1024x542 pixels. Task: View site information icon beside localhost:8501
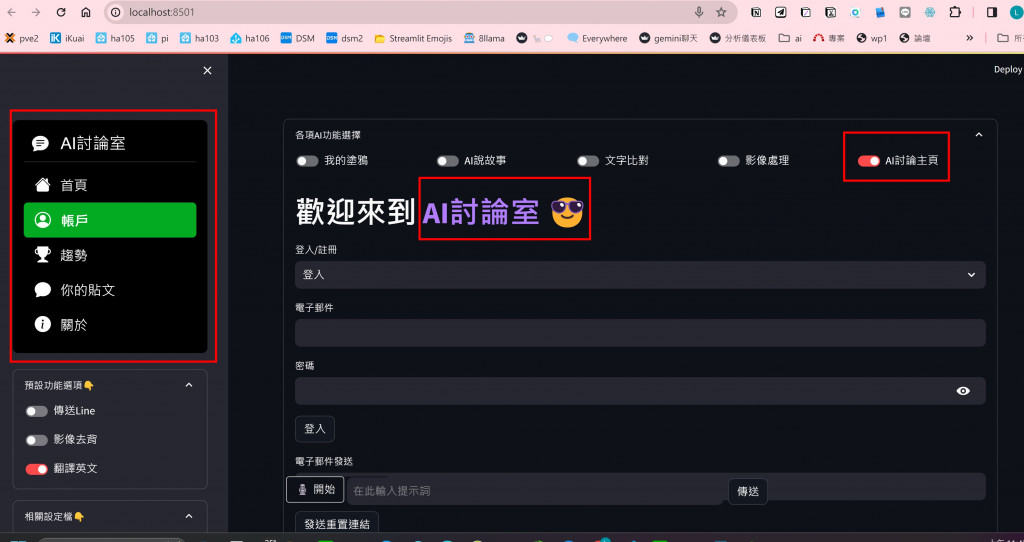pyautogui.click(x=116, y=12)
